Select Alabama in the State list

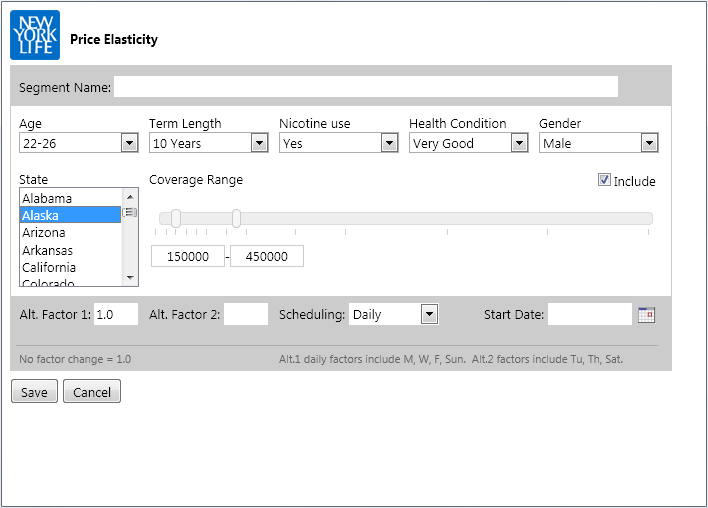[70, 198]
